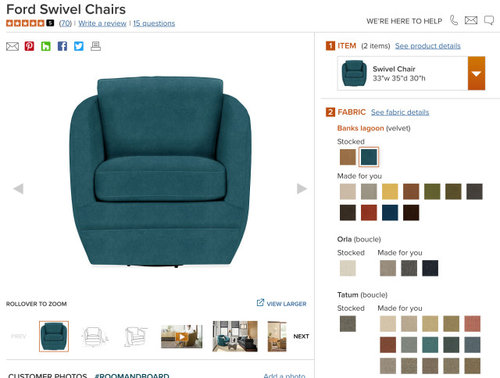
Task: Choose the yellow Made for you swatch
Action: click(x=390, y=192)
